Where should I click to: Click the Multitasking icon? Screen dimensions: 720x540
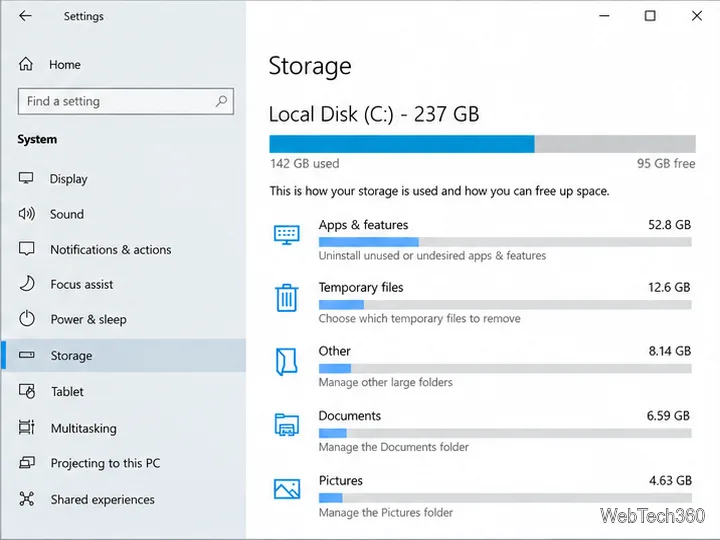(x=27, y=427)
